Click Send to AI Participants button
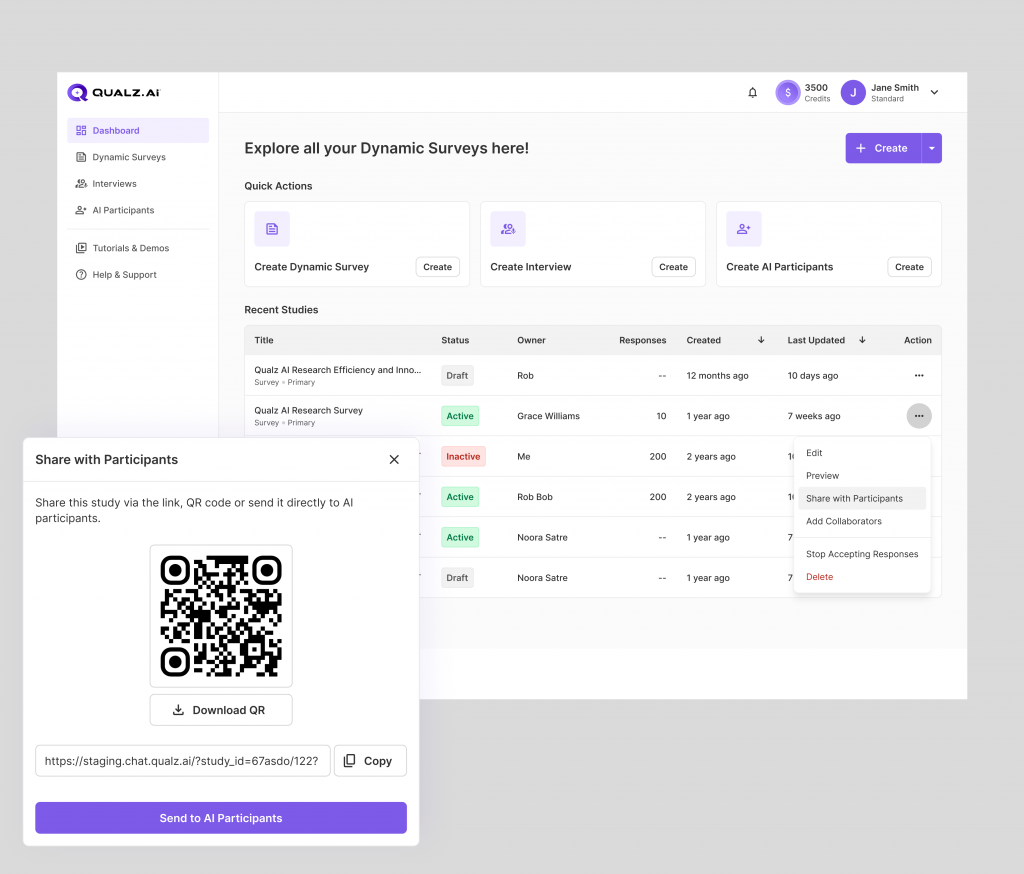This screenshot has width=1024, height=874. pos(221,818)
